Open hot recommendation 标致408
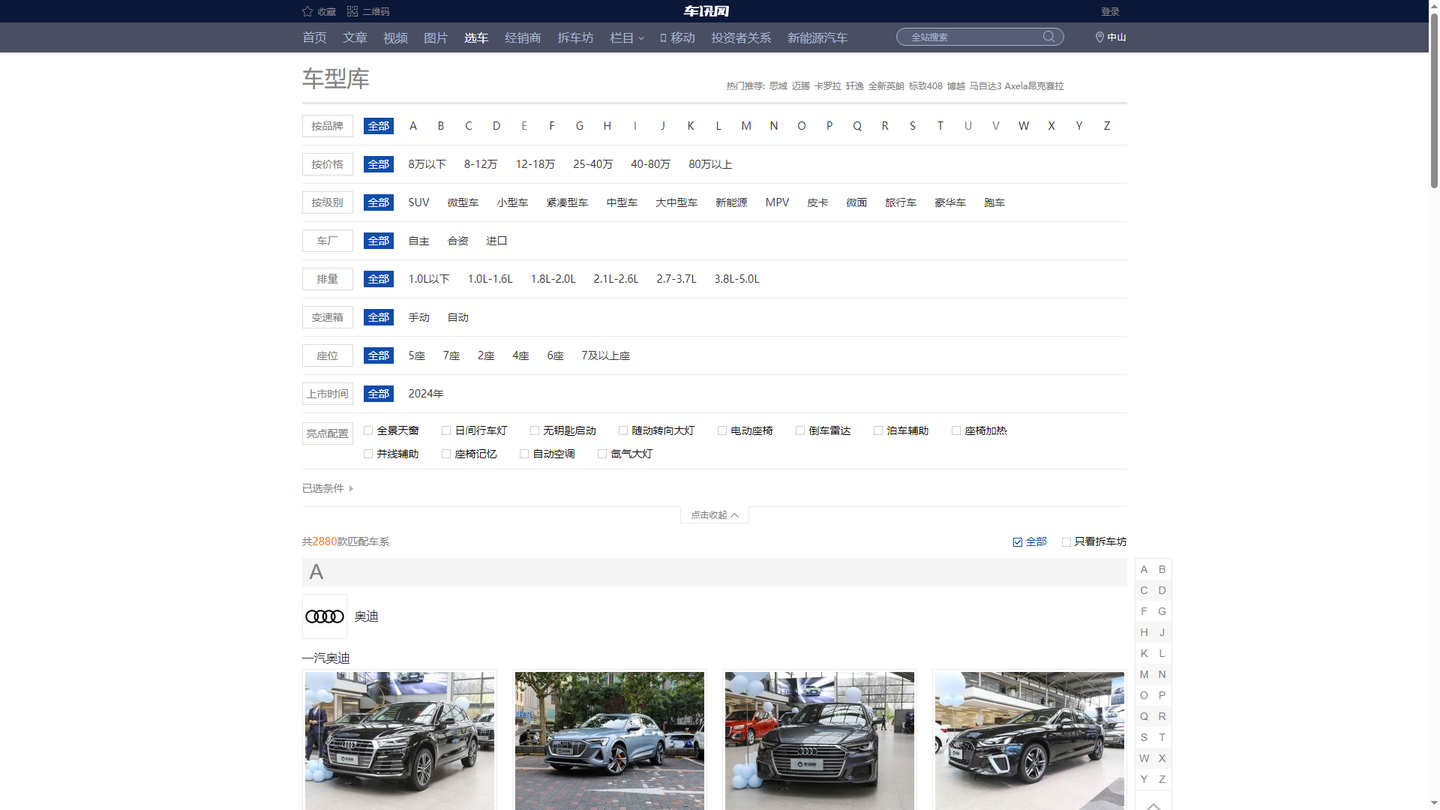Screen dimensions: 1440x810 [925, 86]
